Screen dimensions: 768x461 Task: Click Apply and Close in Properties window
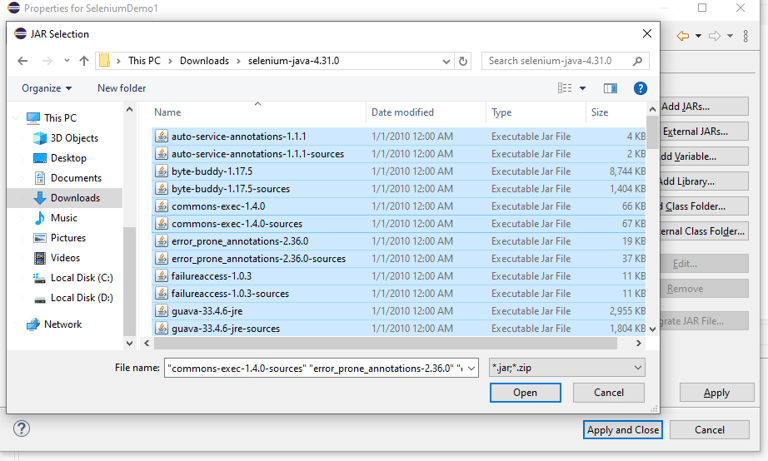pos(623,430)
